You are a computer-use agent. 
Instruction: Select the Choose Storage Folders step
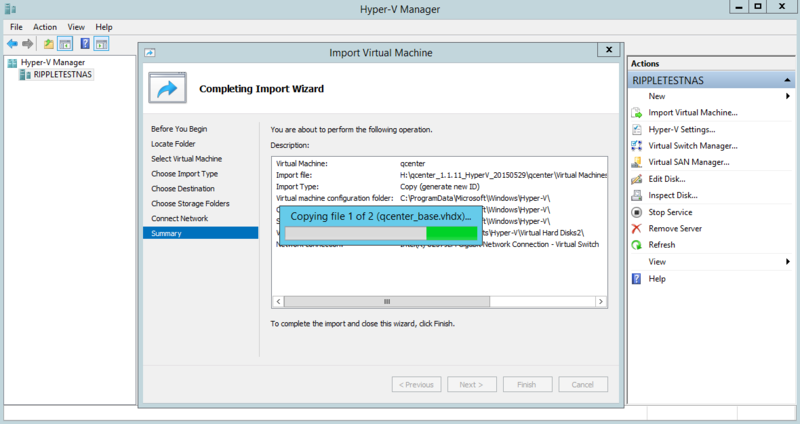(x=190, y=203)
